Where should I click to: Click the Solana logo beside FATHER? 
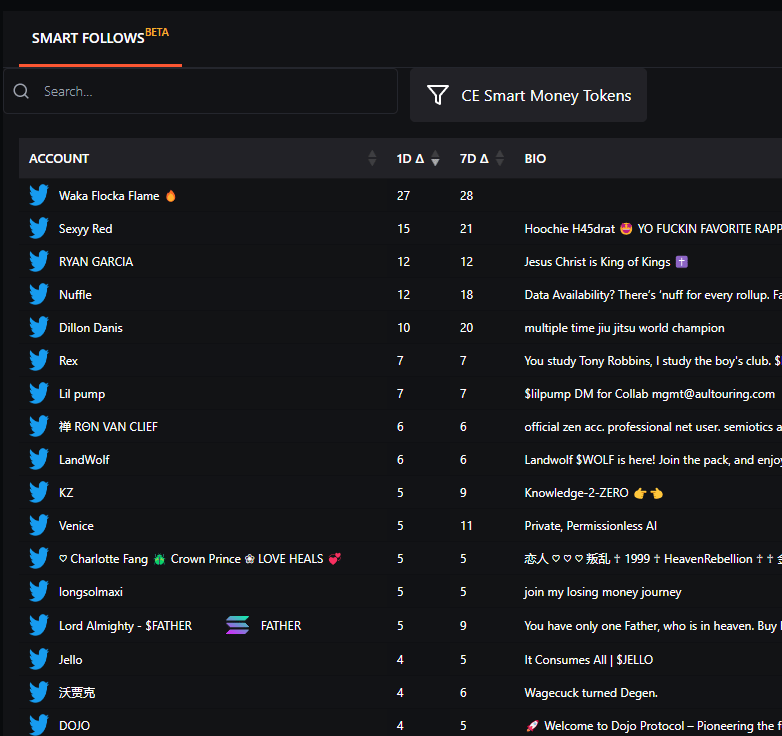click(x=237, y=625)
